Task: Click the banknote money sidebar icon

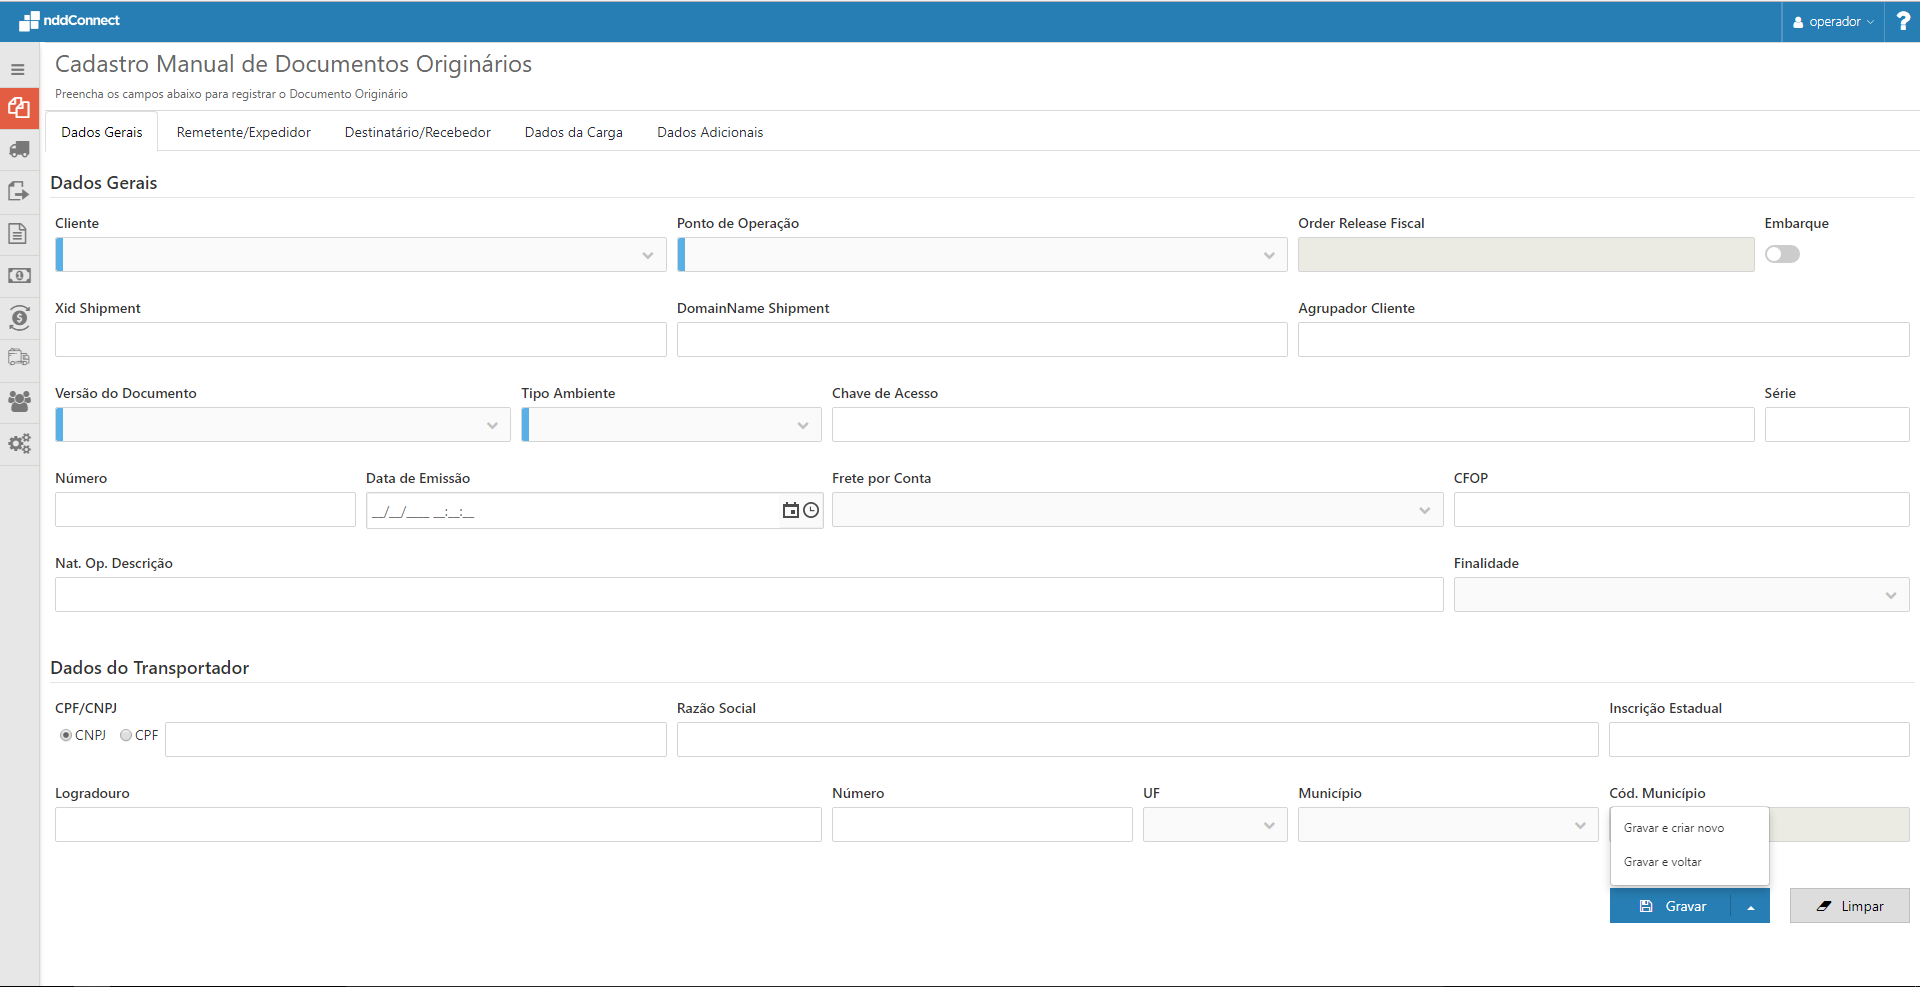Action: pyautogui.click(x=19, y=275)
